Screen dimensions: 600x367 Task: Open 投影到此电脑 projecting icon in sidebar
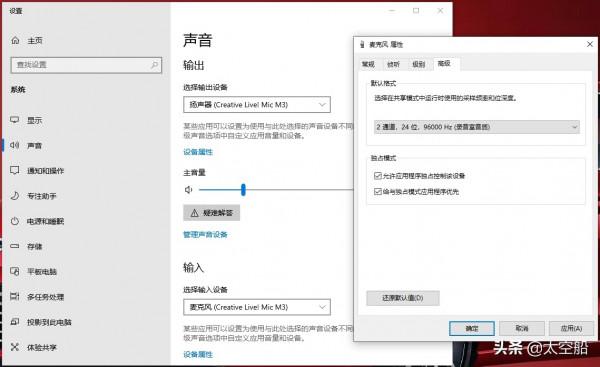(x=15, y=321)
